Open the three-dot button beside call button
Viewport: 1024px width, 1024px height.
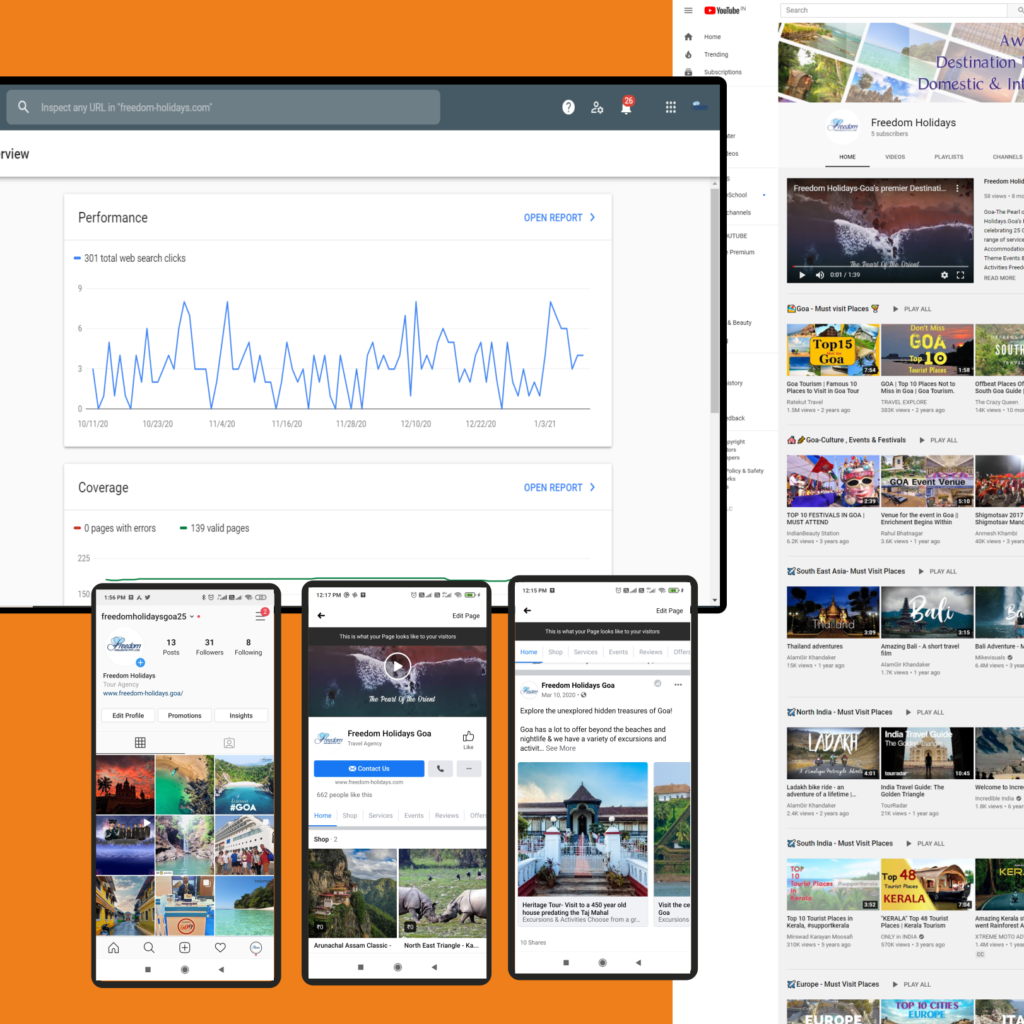tap(469, 769)
